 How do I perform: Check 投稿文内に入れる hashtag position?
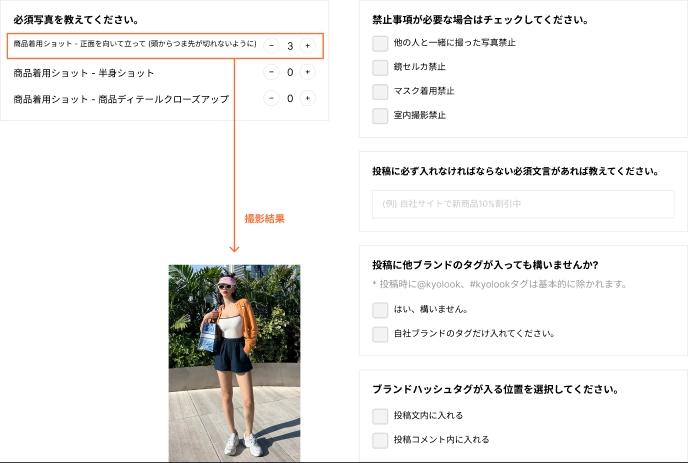tap(380, 415)
